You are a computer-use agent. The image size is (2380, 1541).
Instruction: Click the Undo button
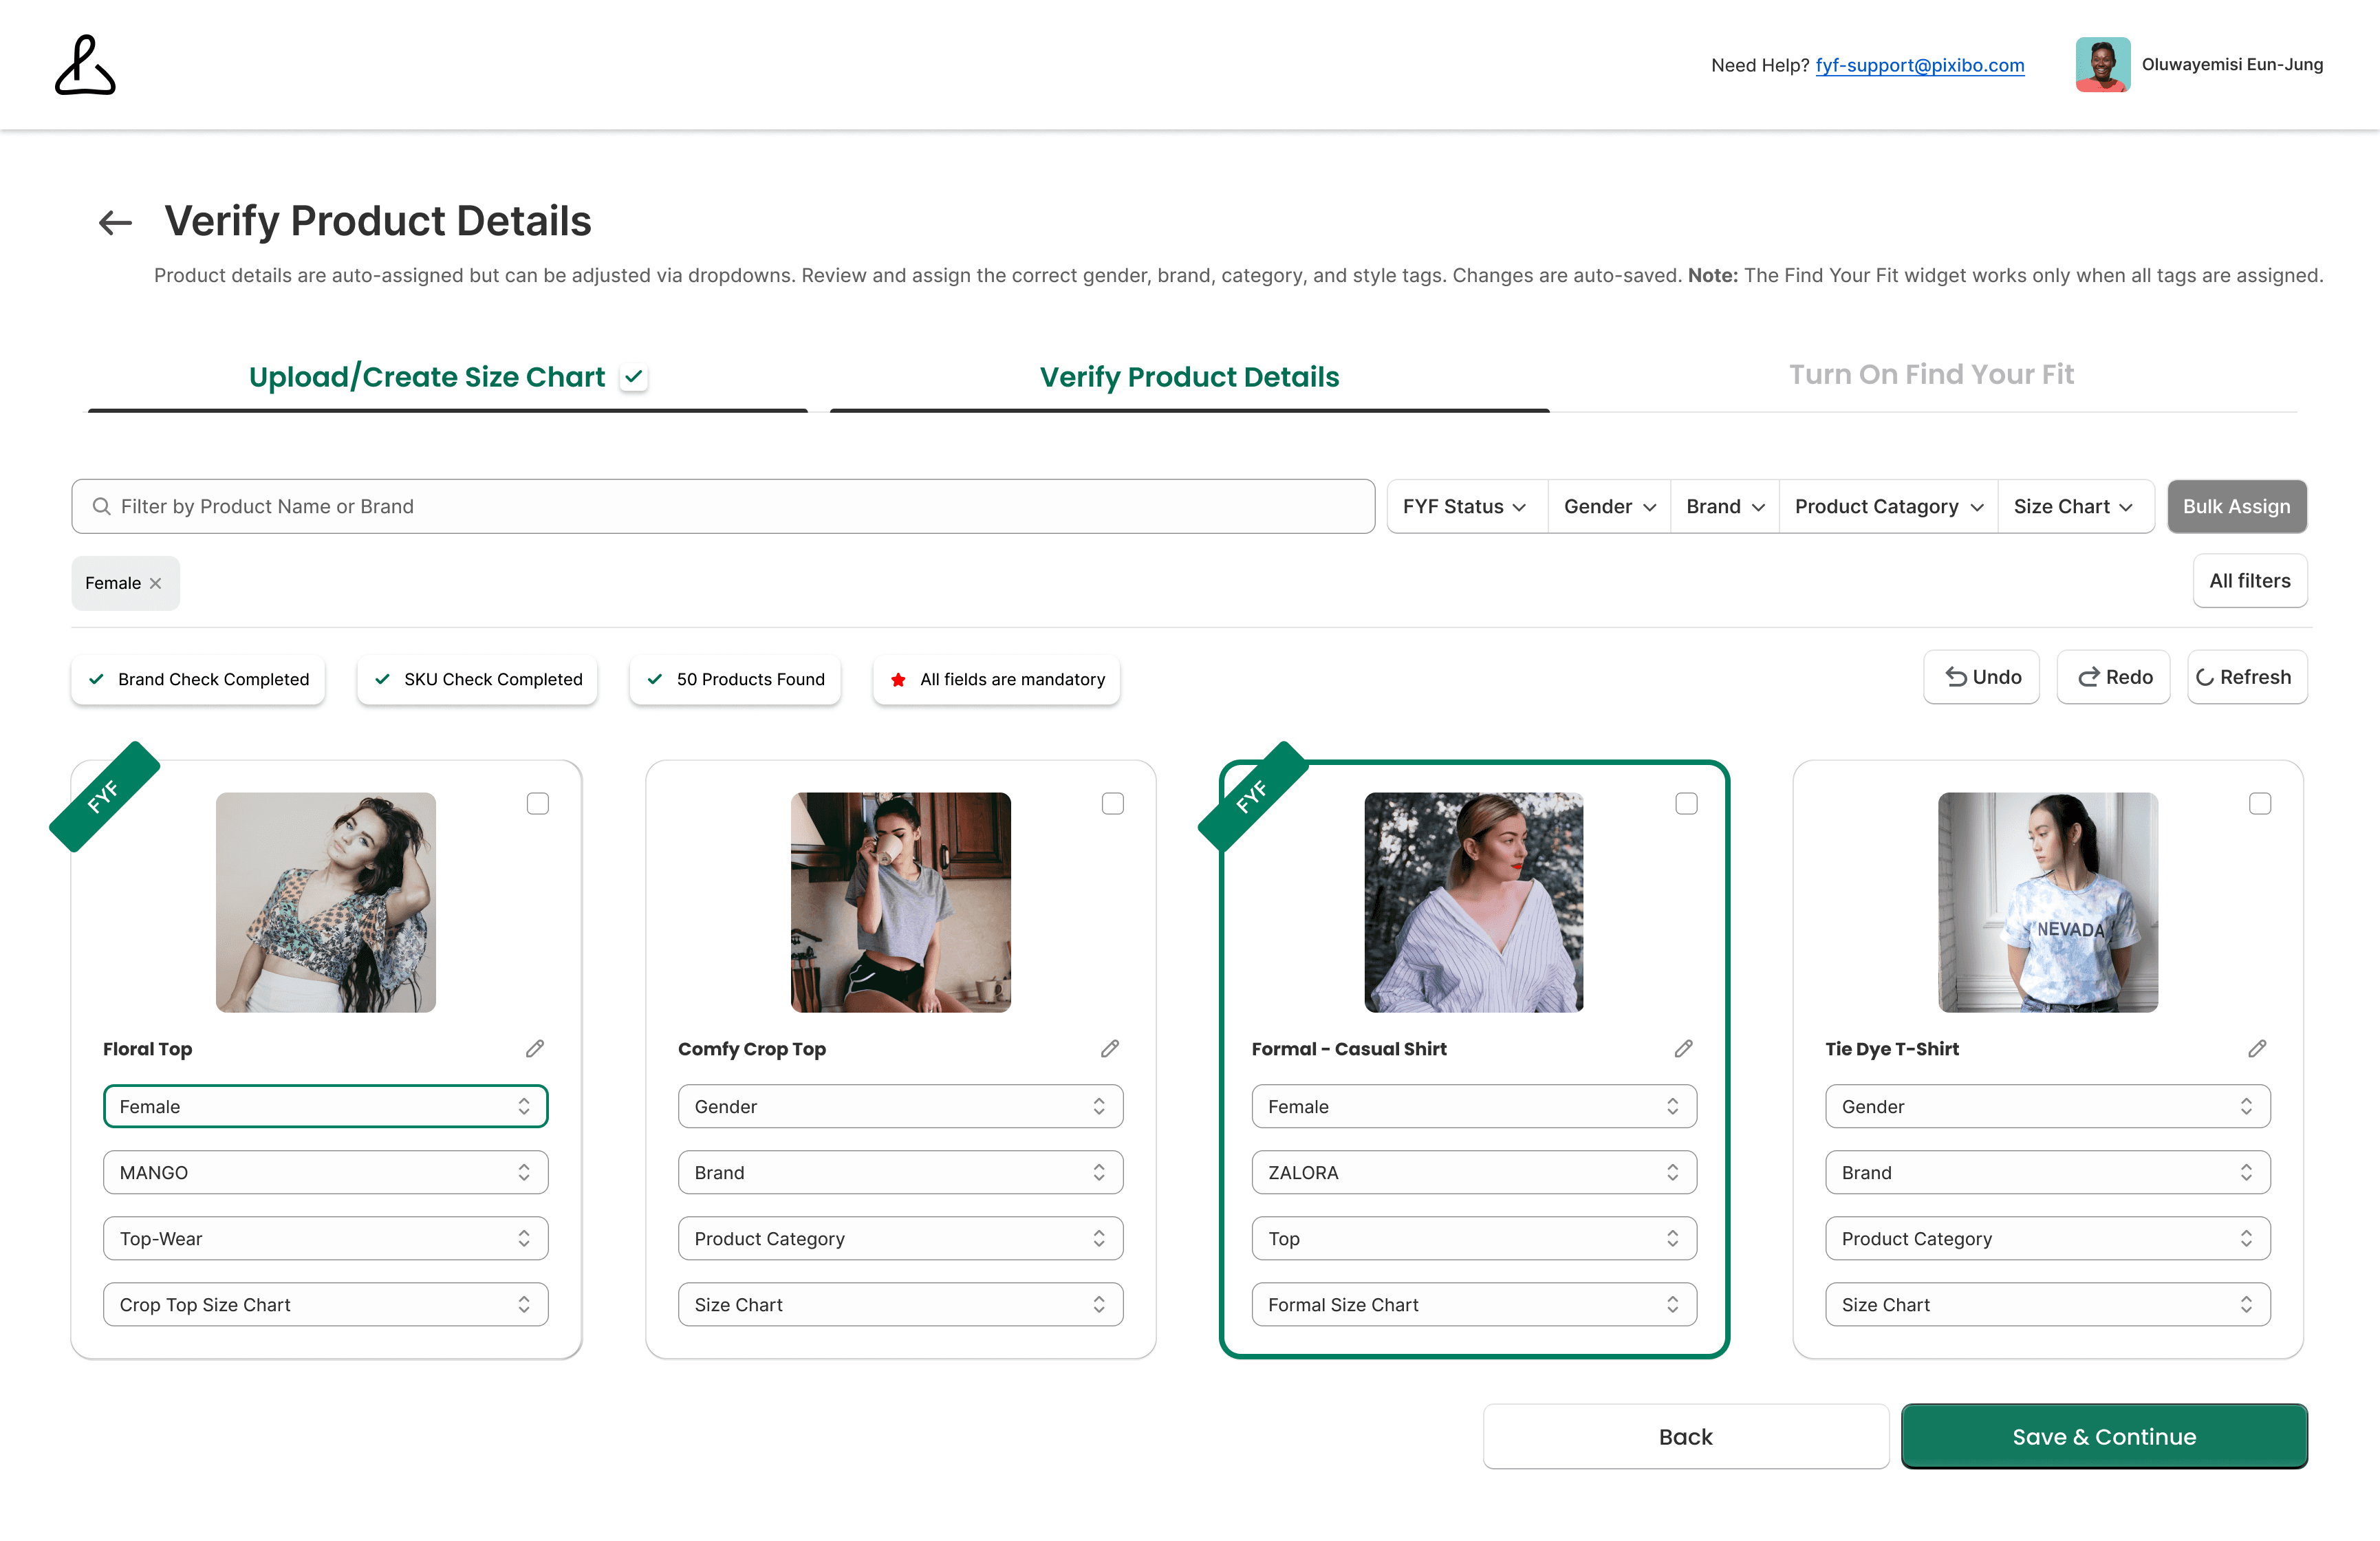[x=1982, y=677]
